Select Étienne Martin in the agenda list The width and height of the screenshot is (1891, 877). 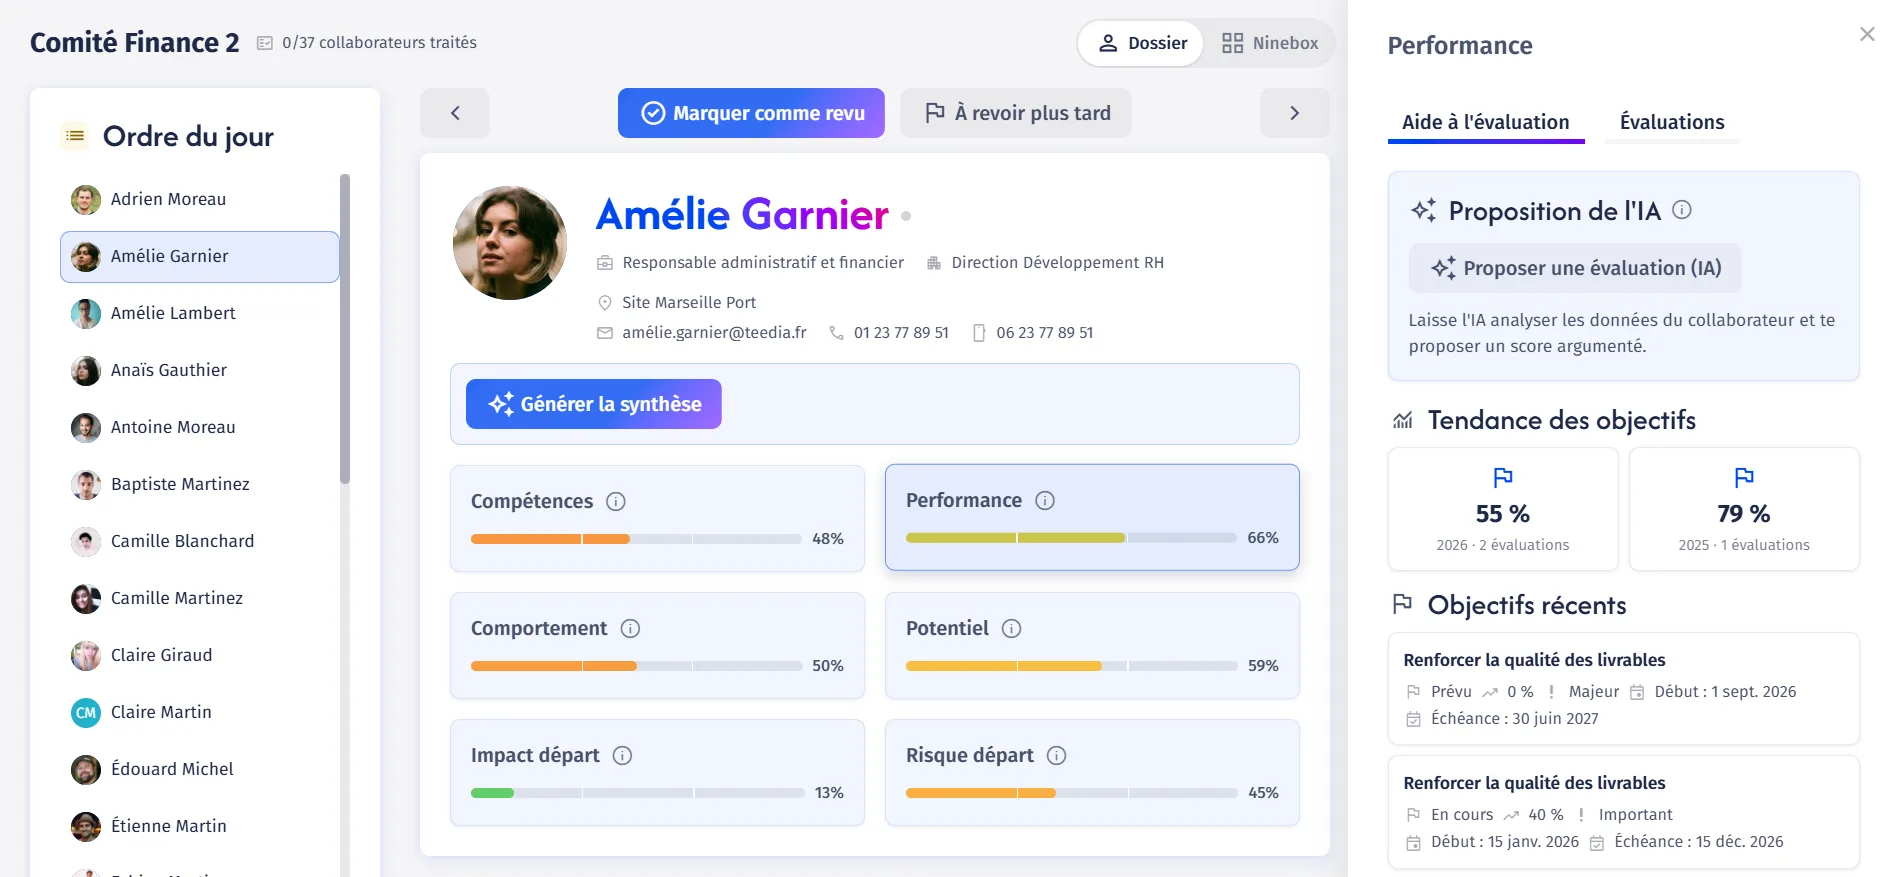(200, 827)
